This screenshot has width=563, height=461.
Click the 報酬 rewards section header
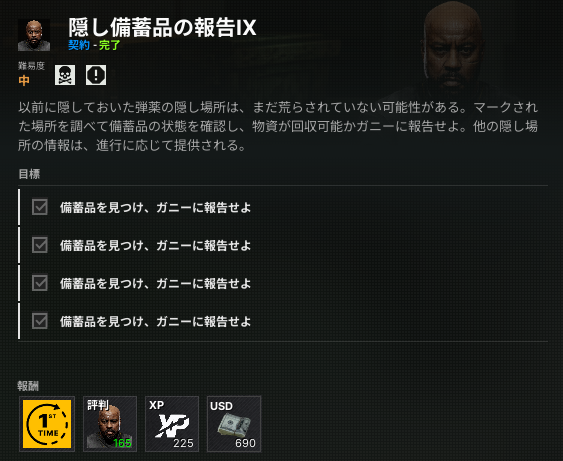28,386
